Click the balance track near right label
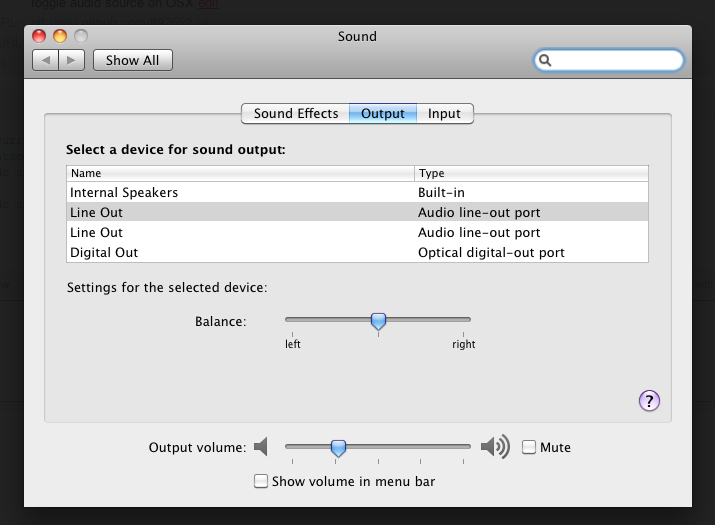 (x=463, y=320)
